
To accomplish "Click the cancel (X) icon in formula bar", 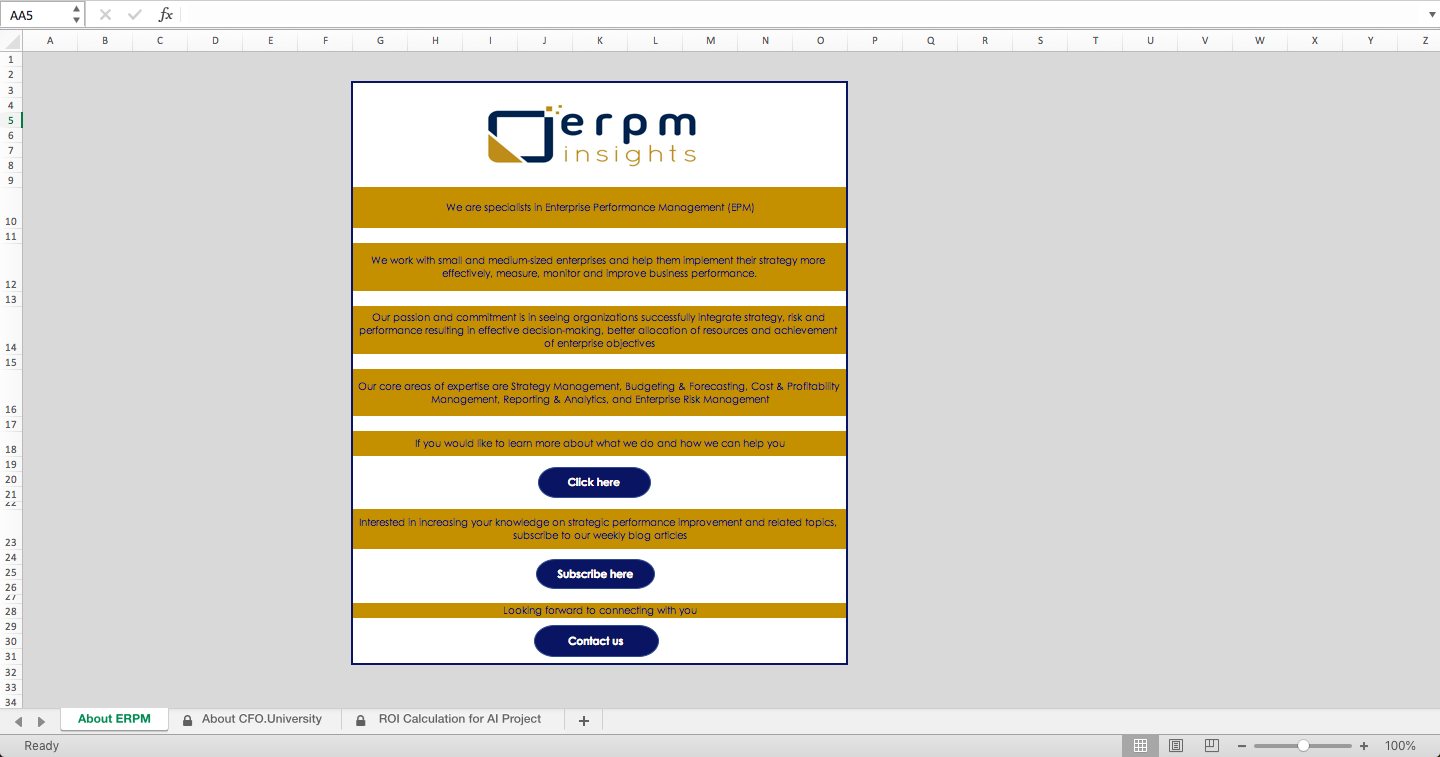I will 105,15.
